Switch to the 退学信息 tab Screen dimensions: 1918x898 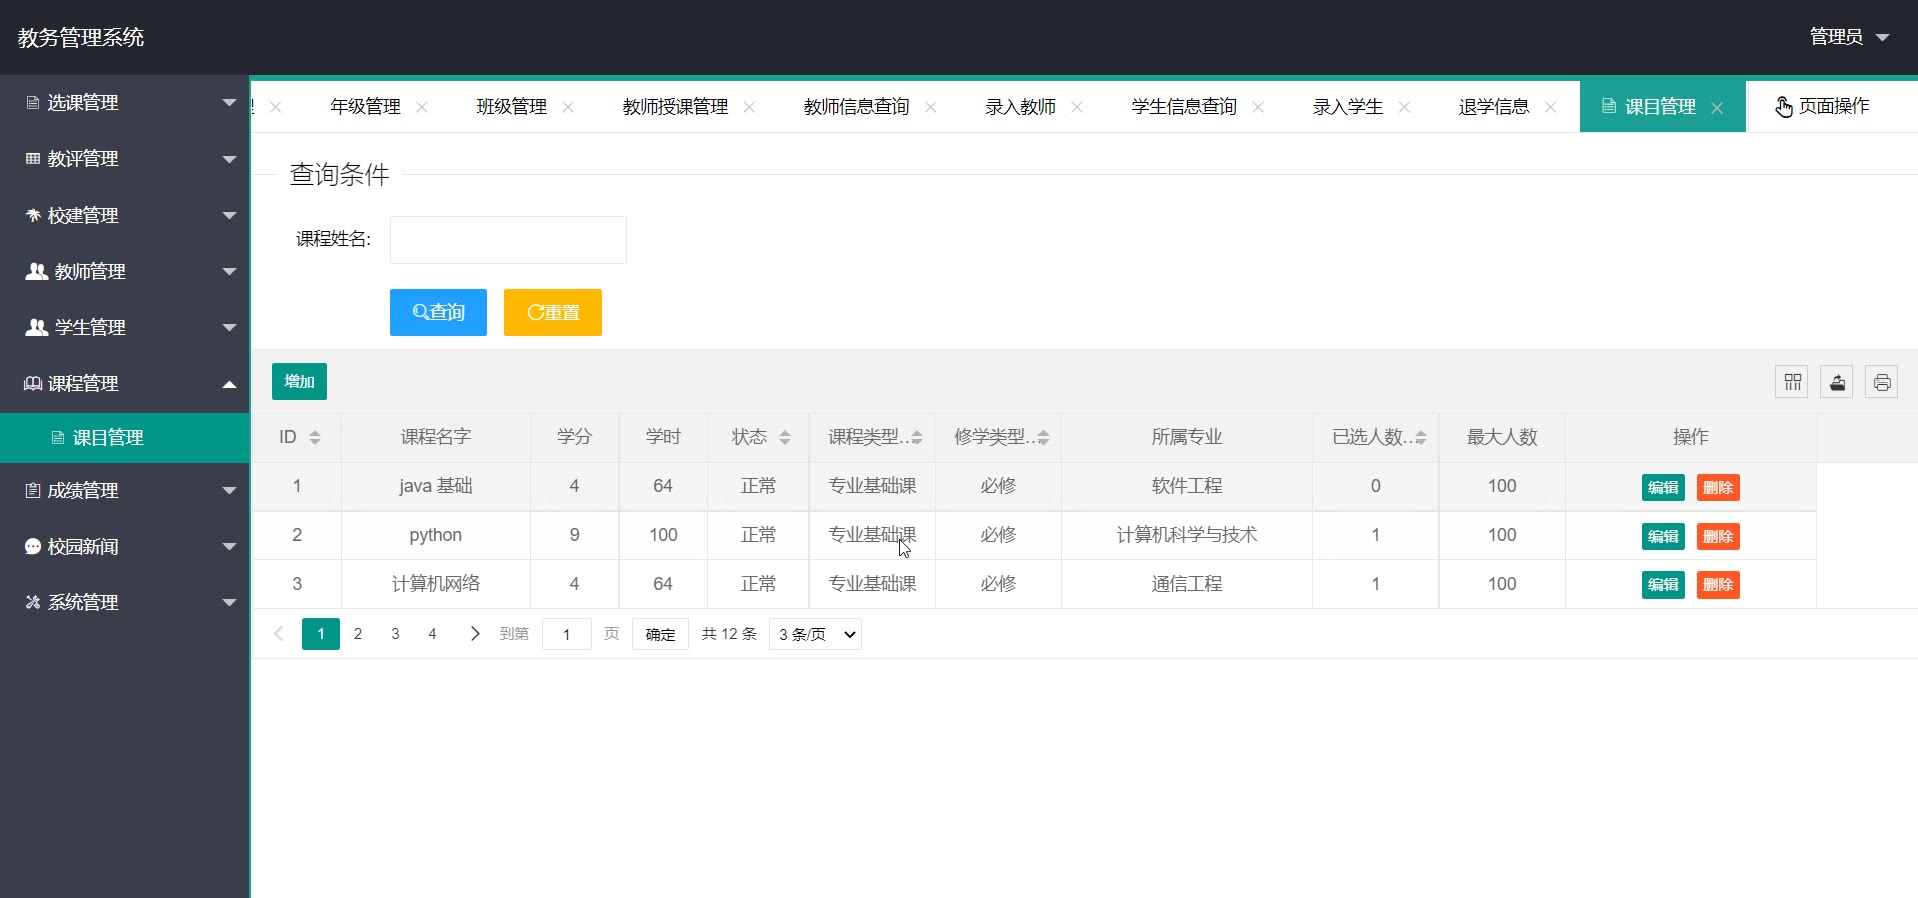(1494, 107)
